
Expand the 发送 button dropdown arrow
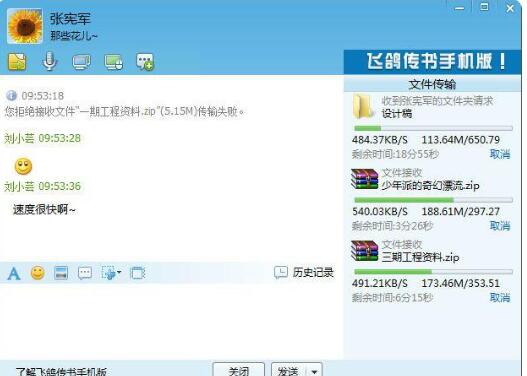[314, 371]
